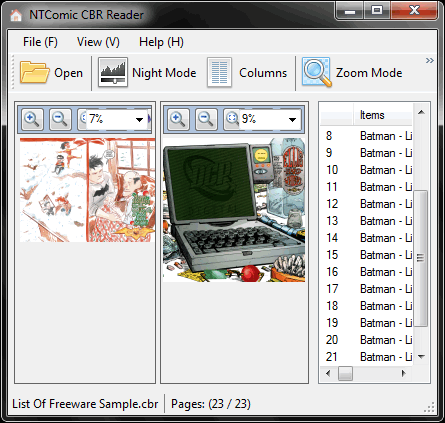Screen dimensions: 445x423
Task: Select page item row 12
Action: 366,204
